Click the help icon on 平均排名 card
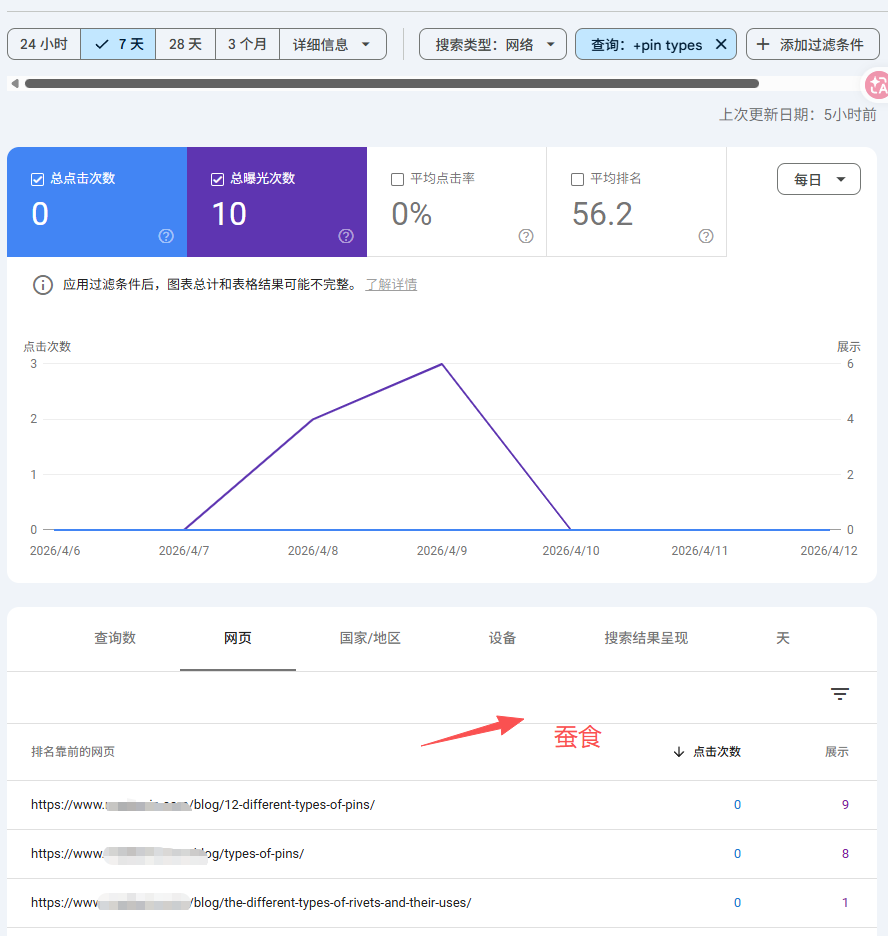Image resolution: width=888 pixels, height=936 pixels. [x=706, y=237]
